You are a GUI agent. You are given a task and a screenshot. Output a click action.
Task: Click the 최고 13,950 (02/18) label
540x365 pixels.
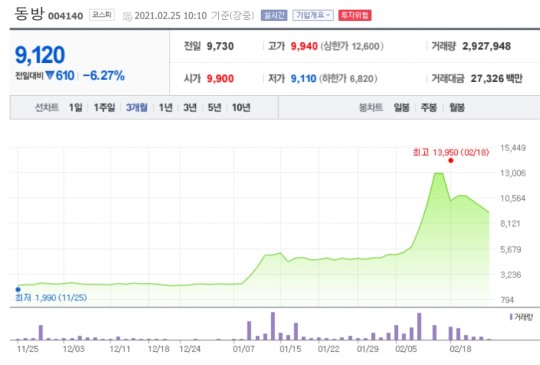pos(451,152)
